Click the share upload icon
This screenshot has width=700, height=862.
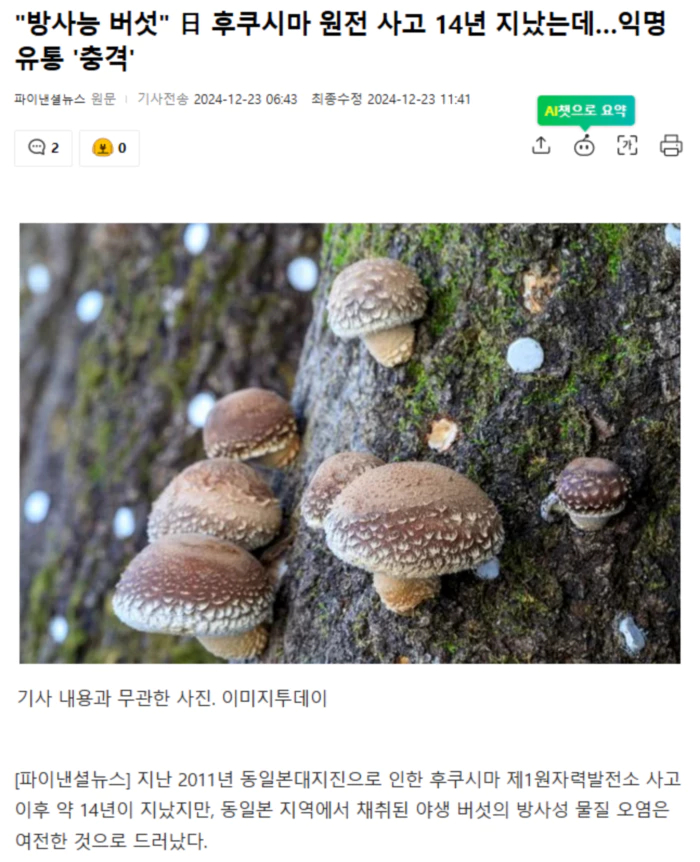coord(541,146)
